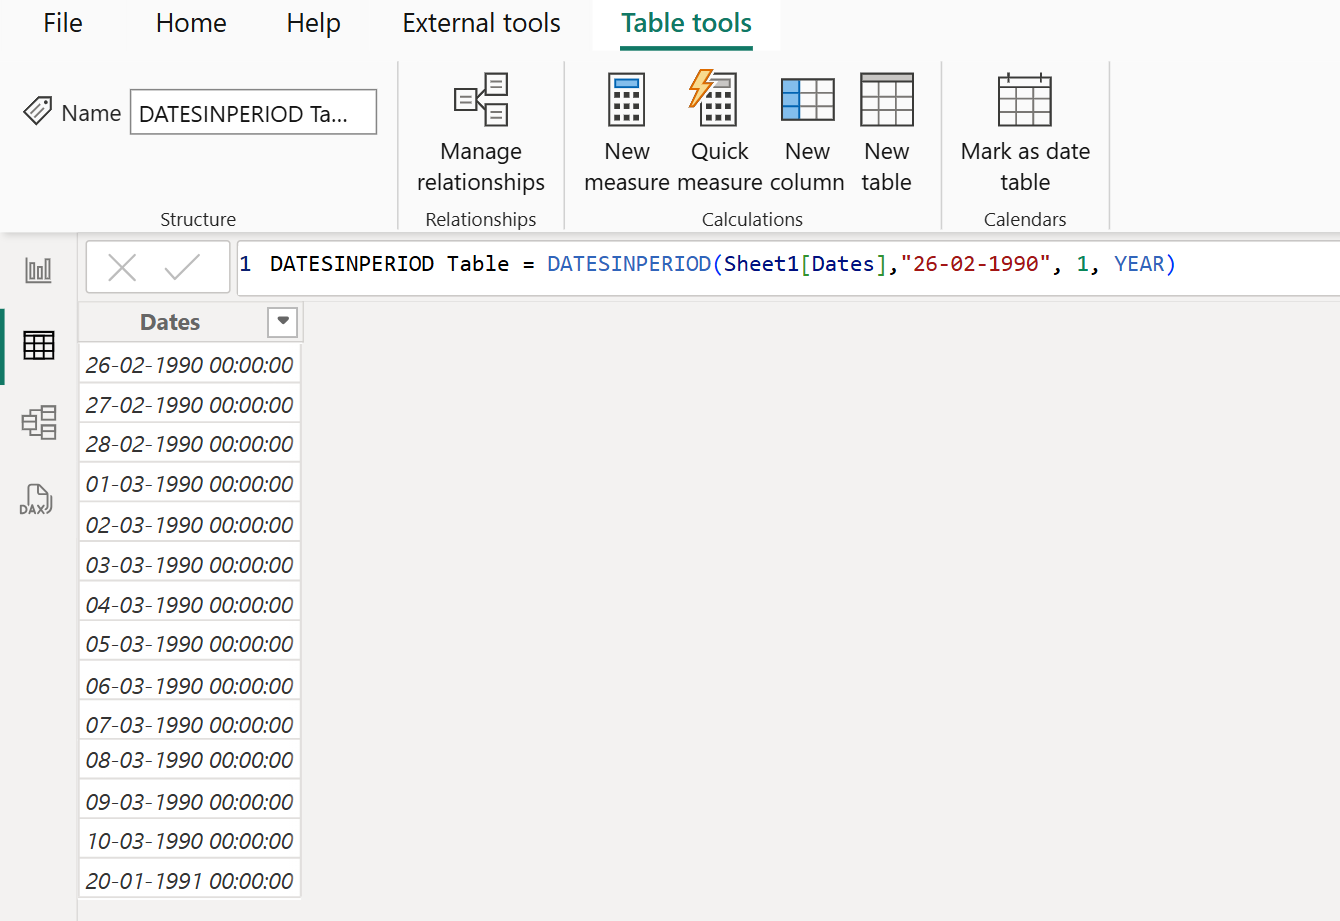This screenshot has width=1340, height=921.
Task: Select the Data view icon
Action: 38,345
